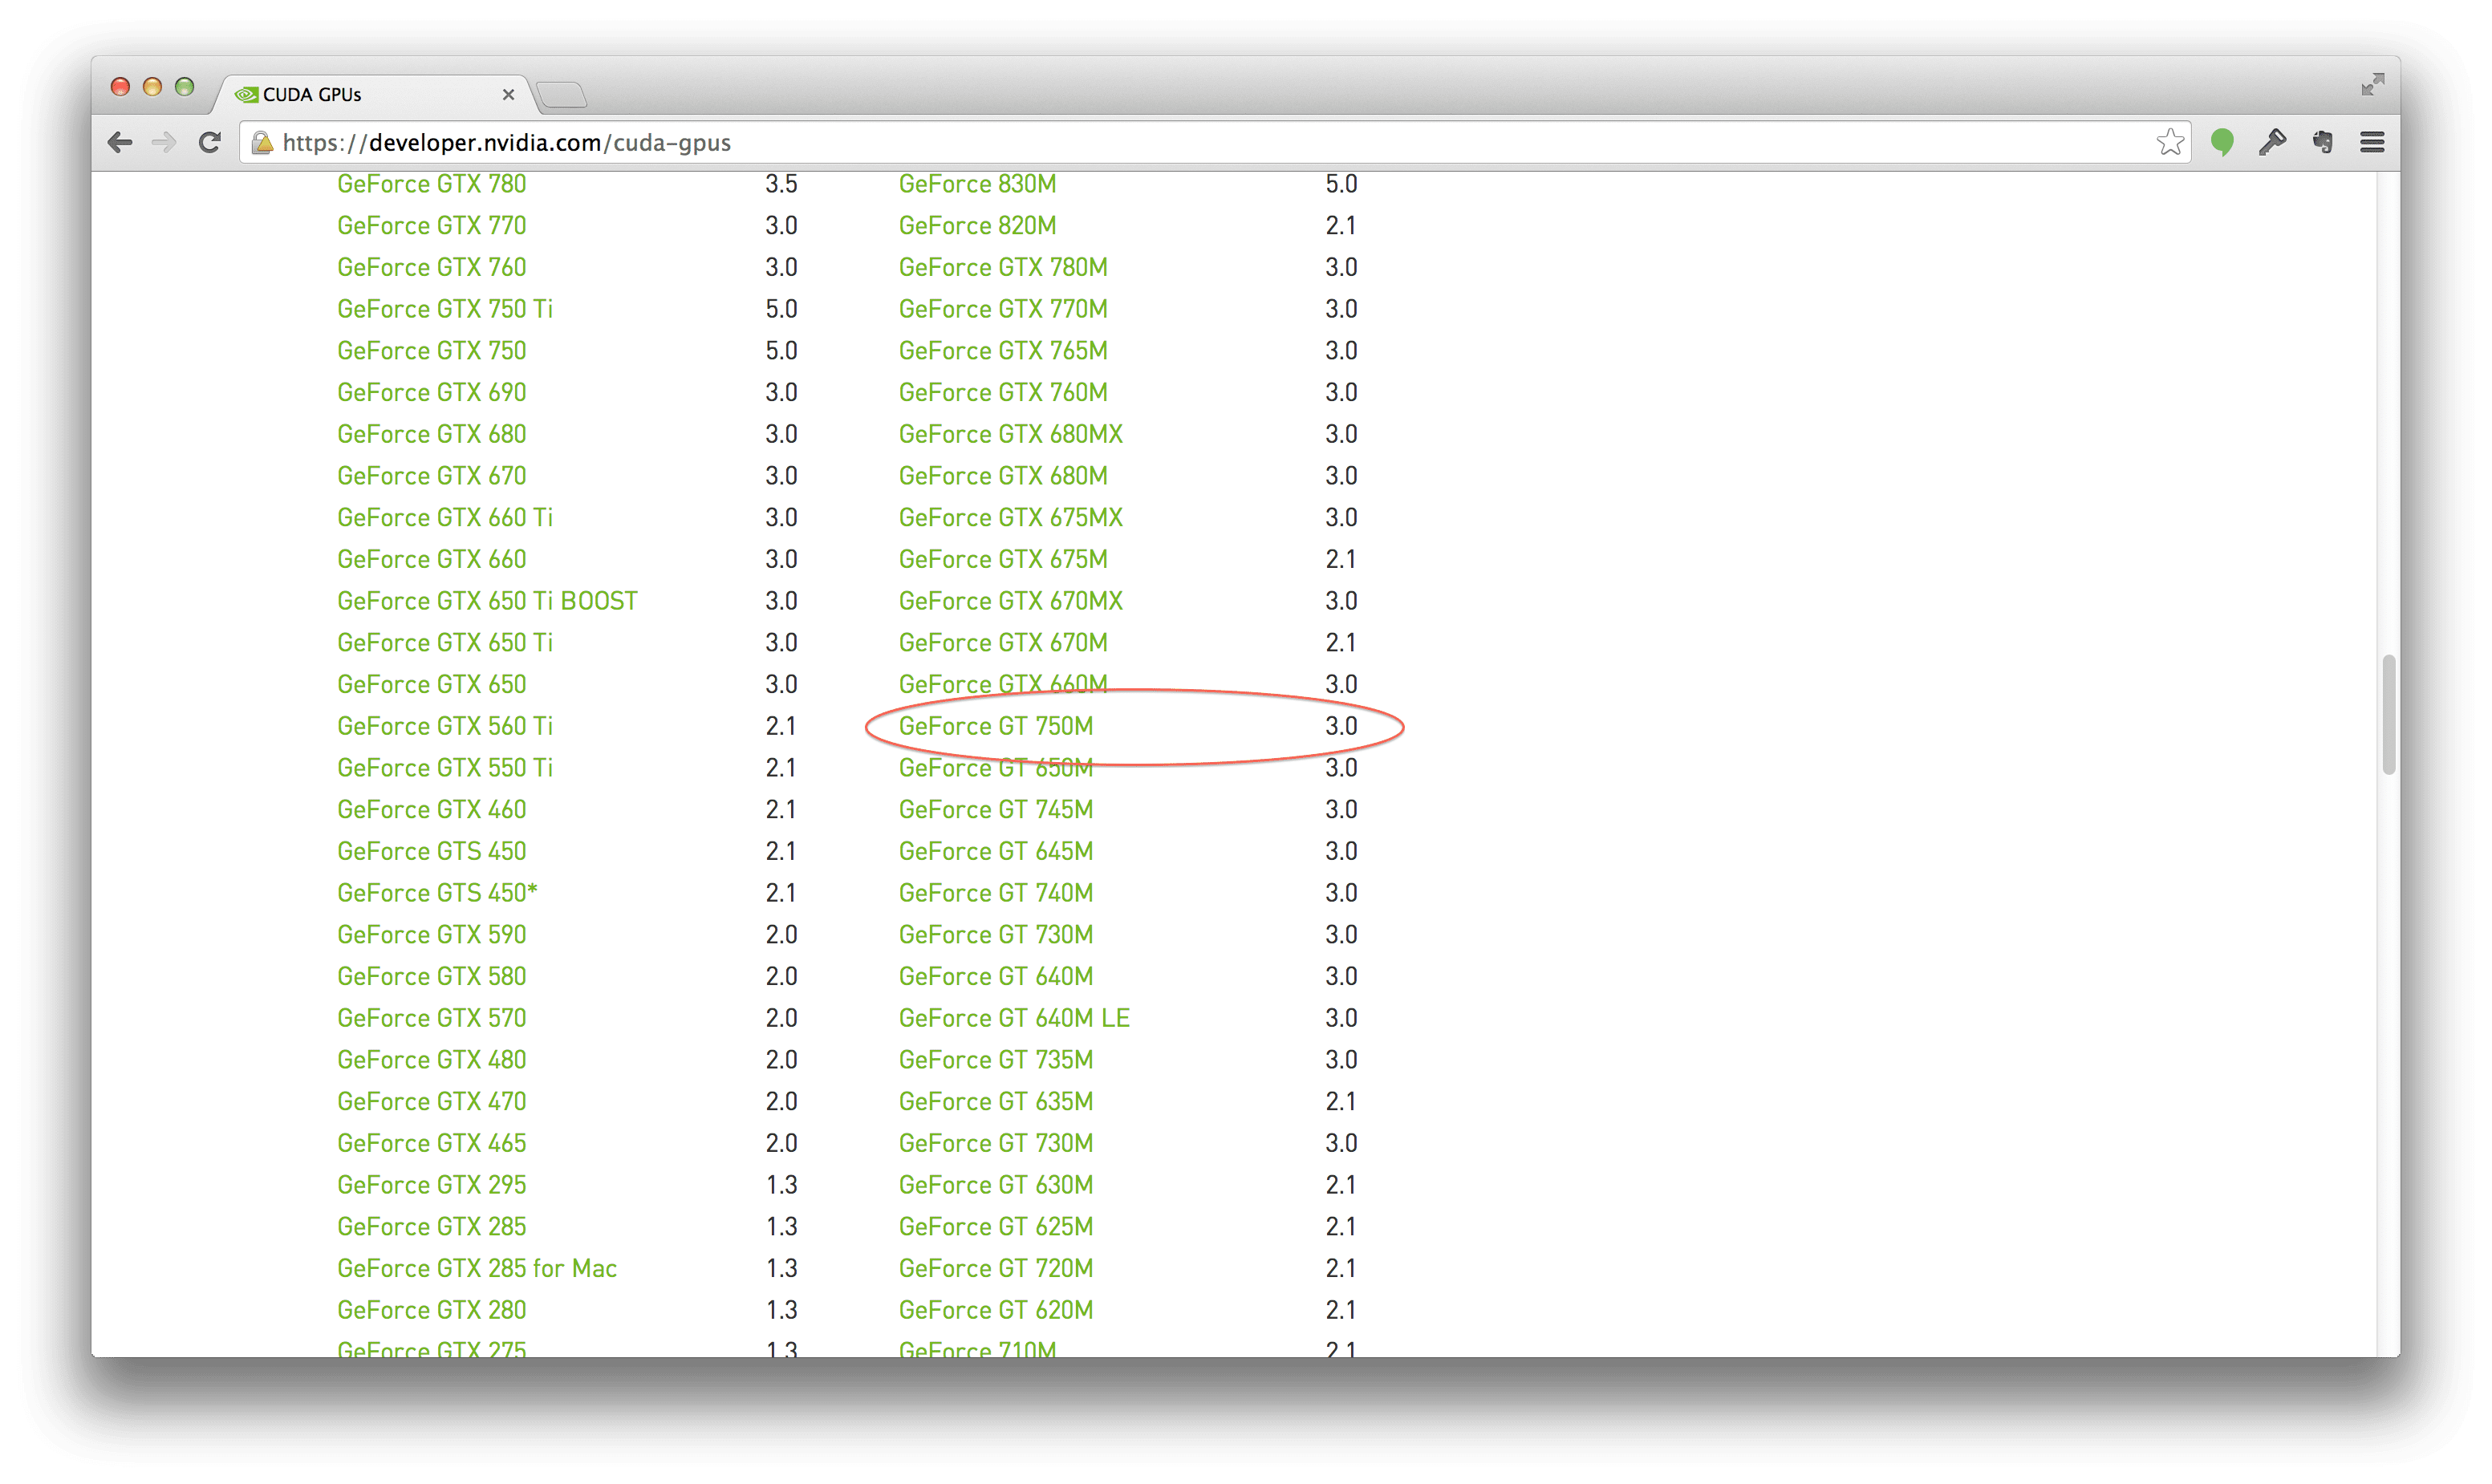Screen dimensions: 2492x1484
Task: Open the GeForce GTX 660 Ti link
Action: (444, 517)
